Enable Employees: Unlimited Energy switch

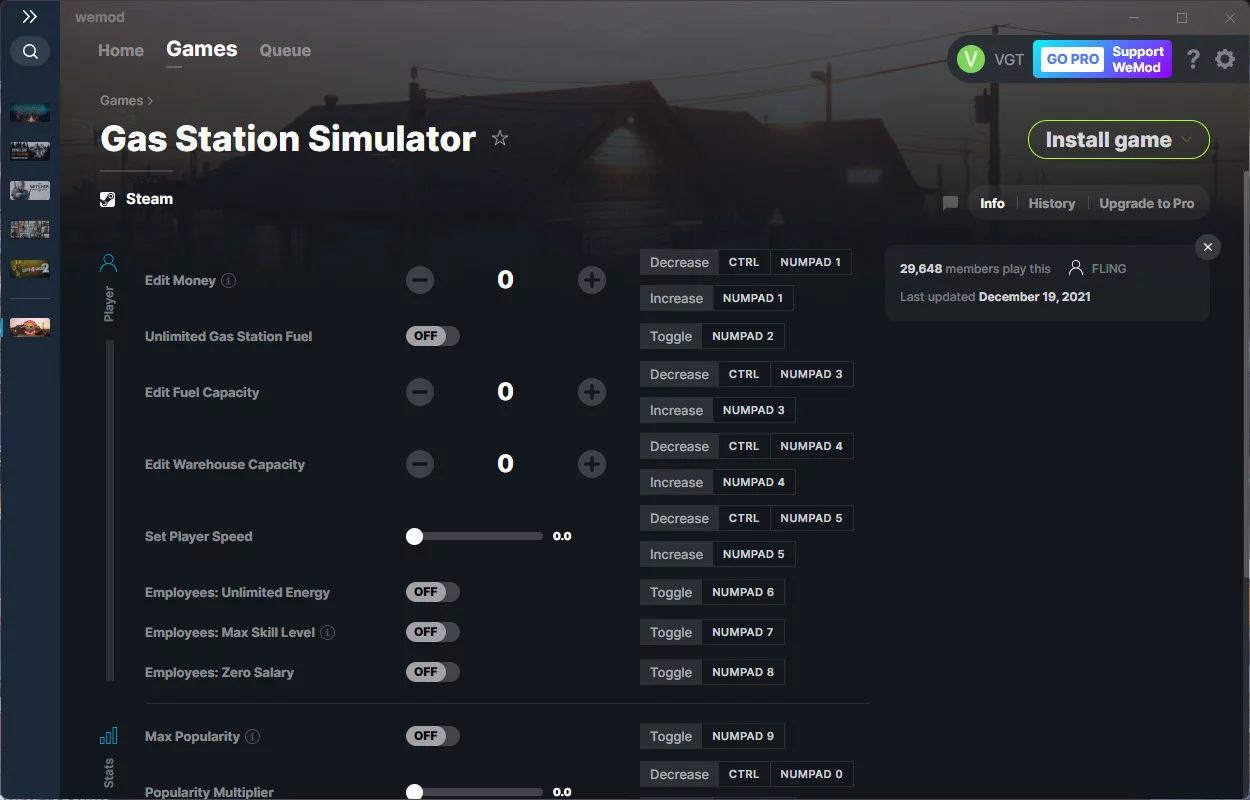point(433,592)
